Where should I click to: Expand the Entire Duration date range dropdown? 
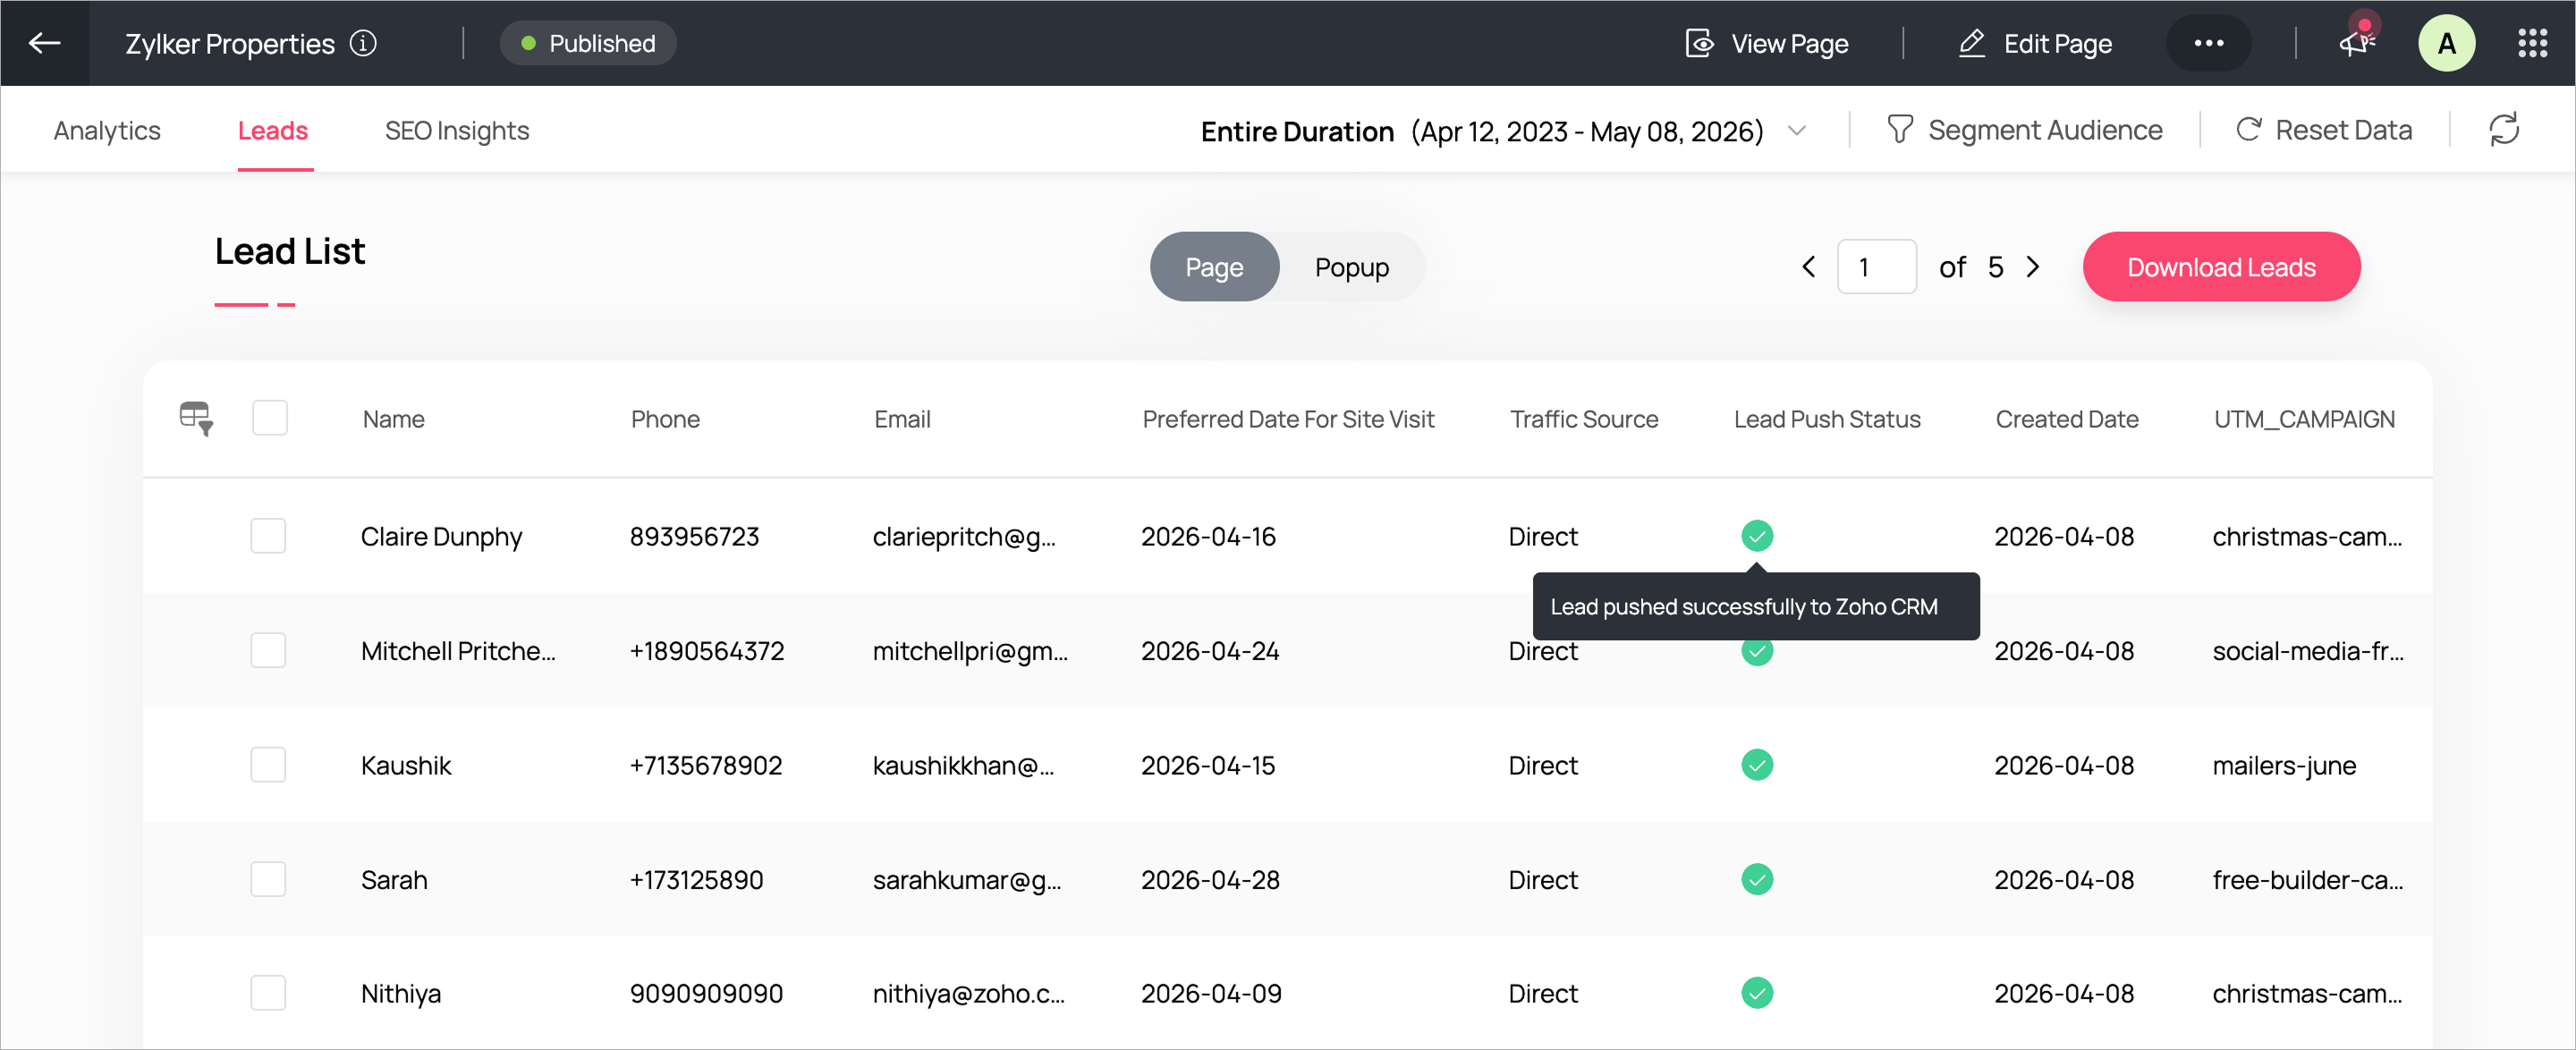[1796, 131]
